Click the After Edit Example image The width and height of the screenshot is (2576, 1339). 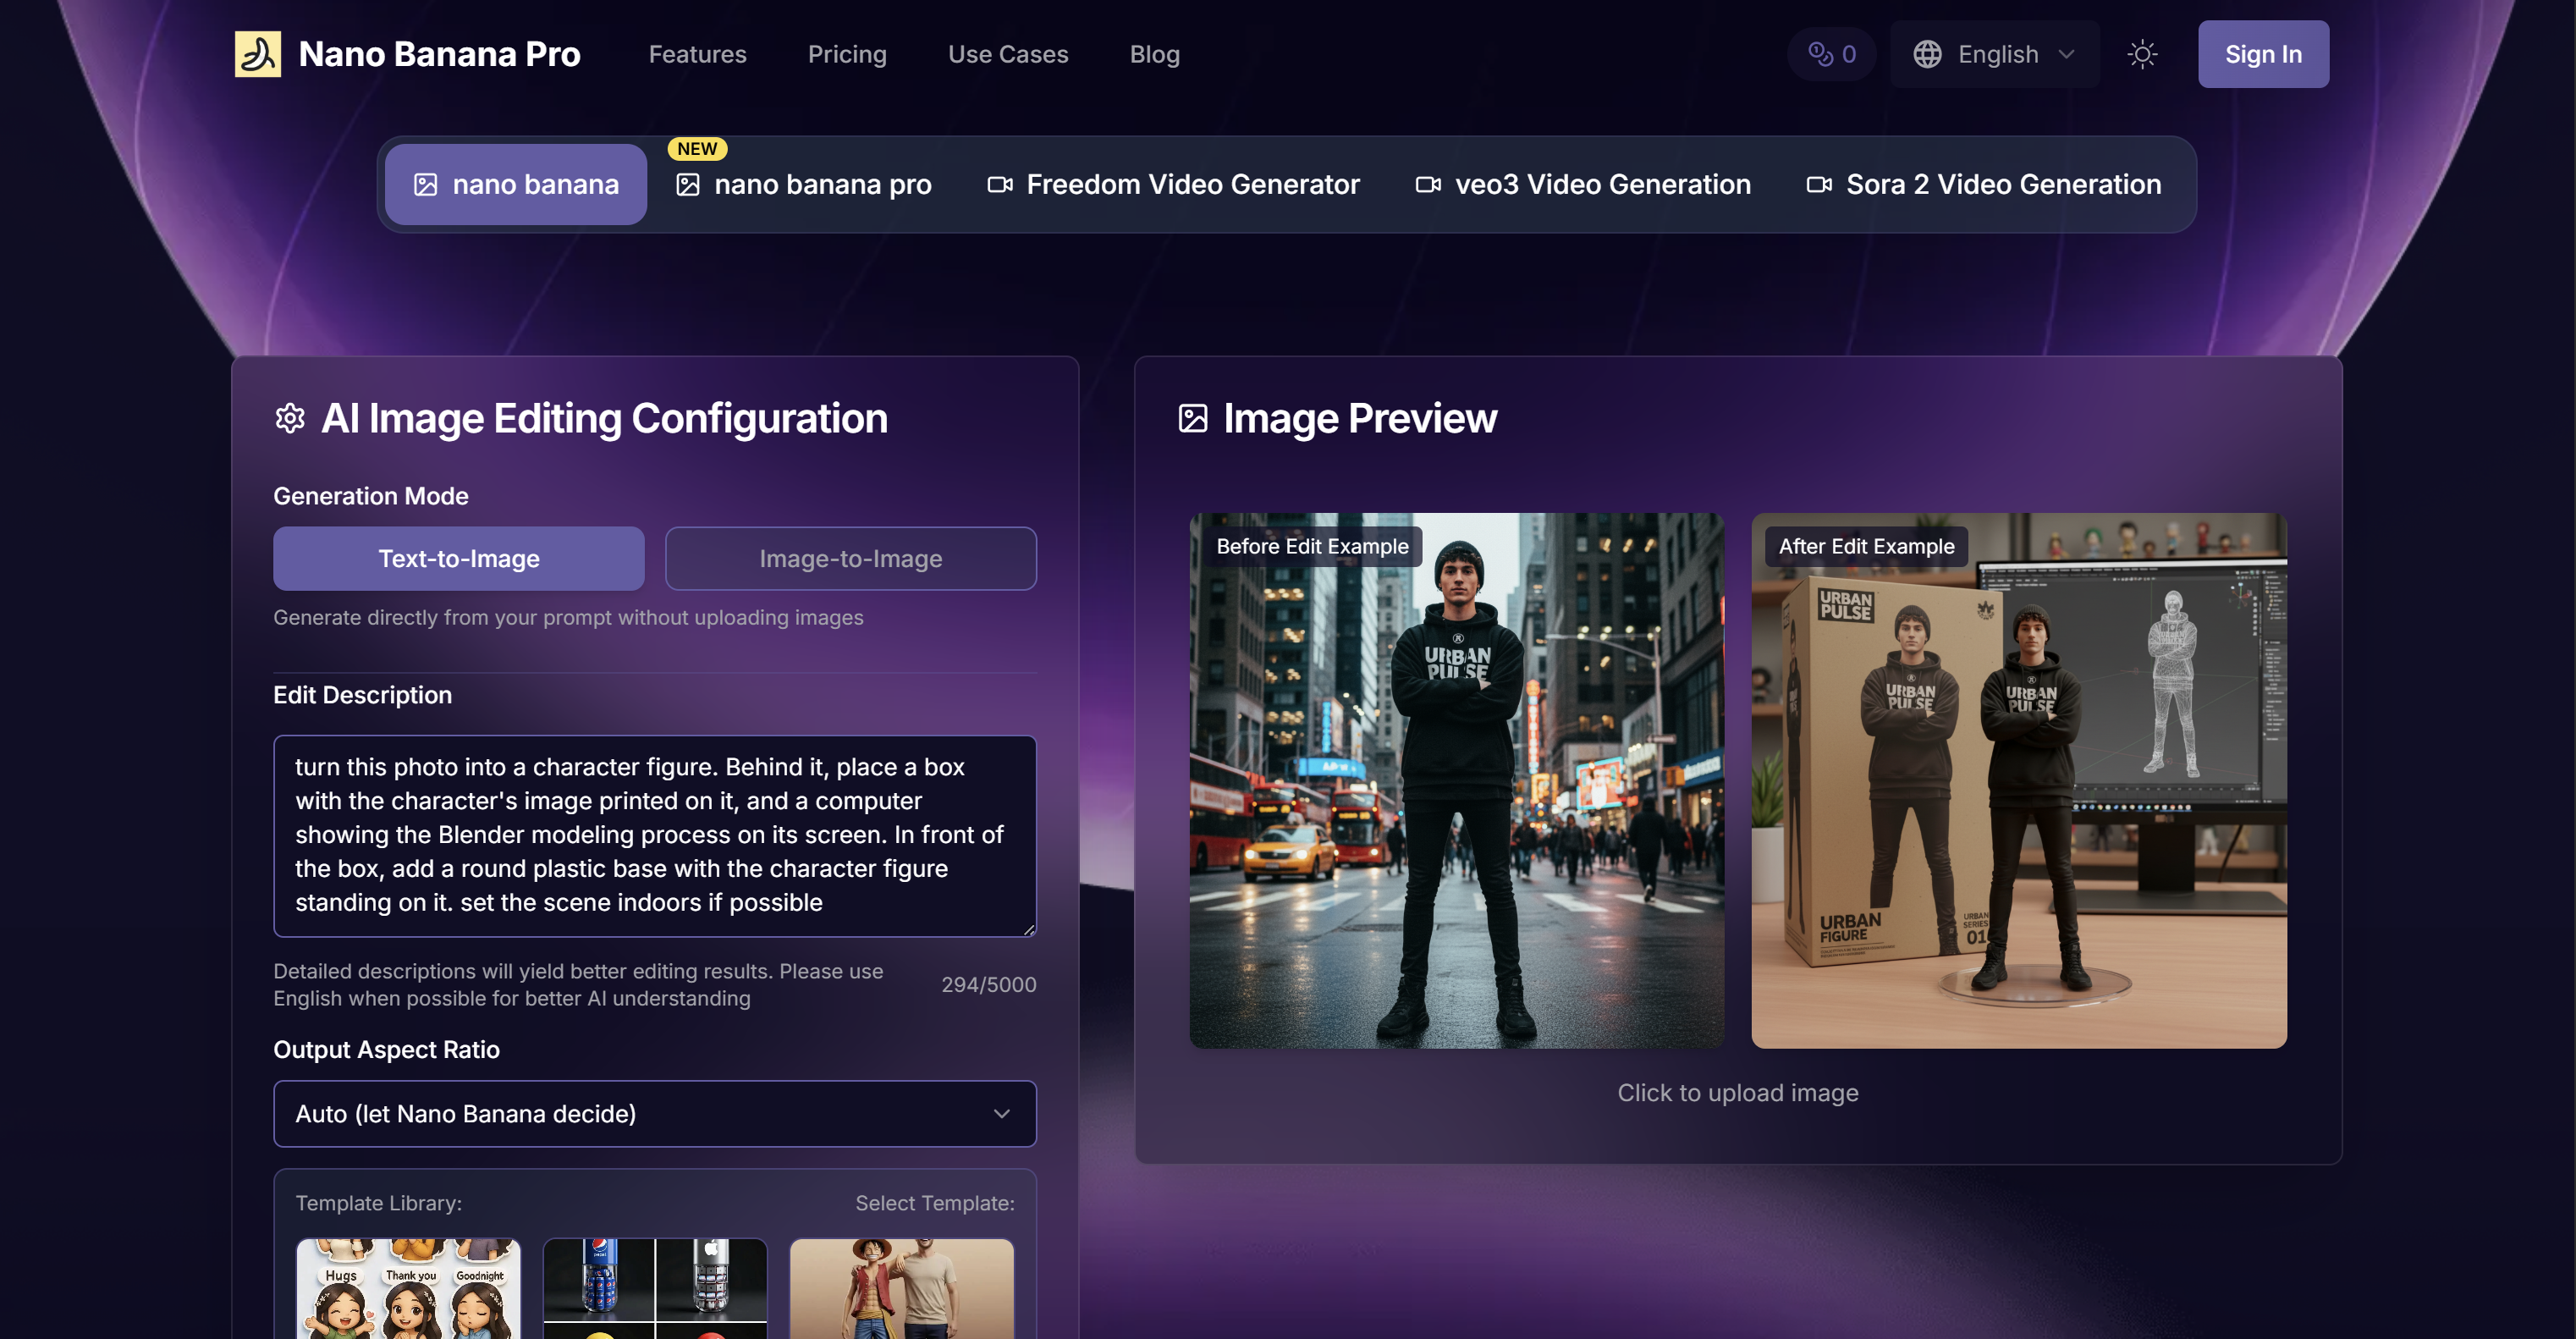(2018, 780)
